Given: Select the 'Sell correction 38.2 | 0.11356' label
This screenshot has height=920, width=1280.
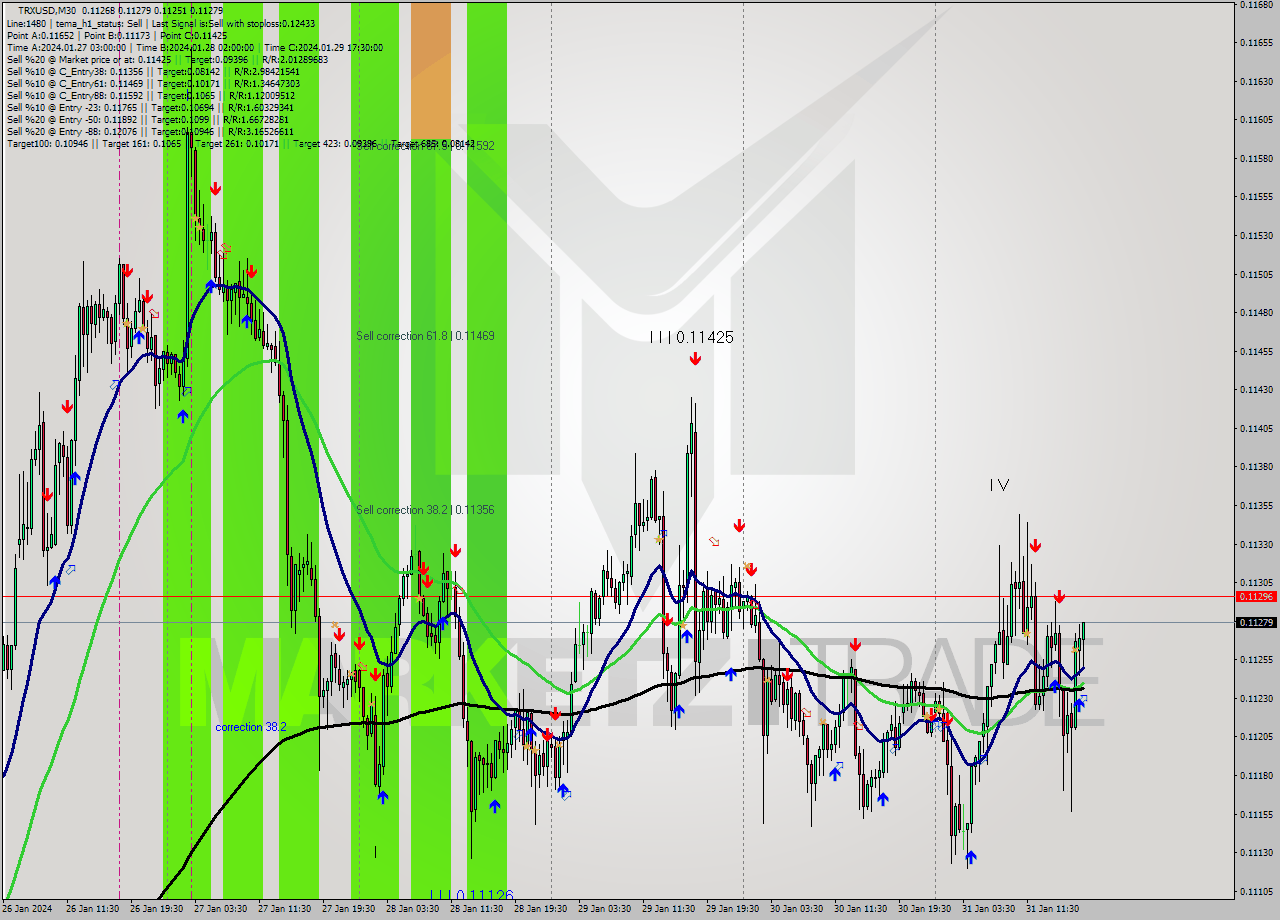Looking at the screenshot, I should 425,510.
